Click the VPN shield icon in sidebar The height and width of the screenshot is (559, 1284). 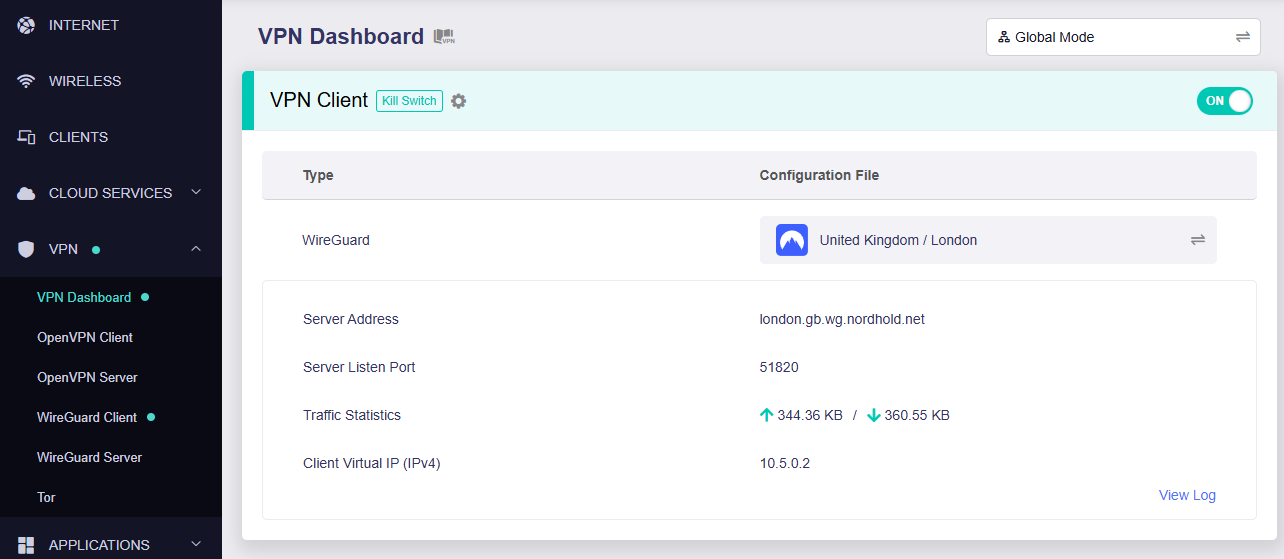click(x=26, y=249)
